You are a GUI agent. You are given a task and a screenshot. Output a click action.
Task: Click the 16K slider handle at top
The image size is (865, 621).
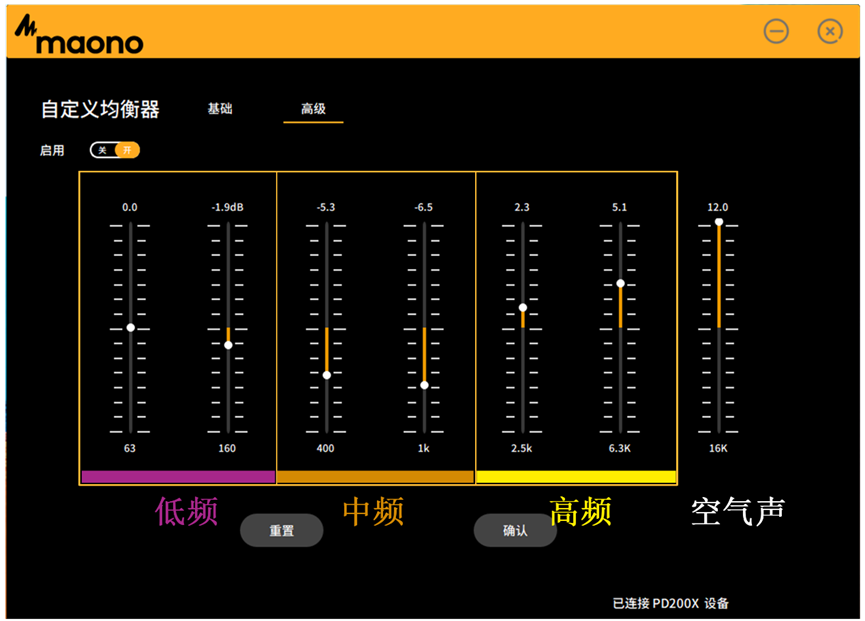pos(718,222)
